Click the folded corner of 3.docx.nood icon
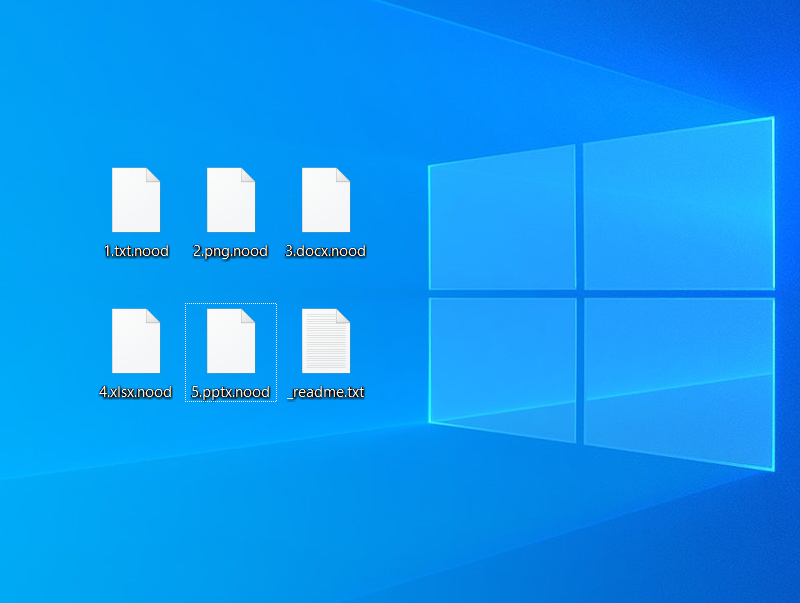Image resolution: width=800 pixels, height=603 pixels. point(343,175)
